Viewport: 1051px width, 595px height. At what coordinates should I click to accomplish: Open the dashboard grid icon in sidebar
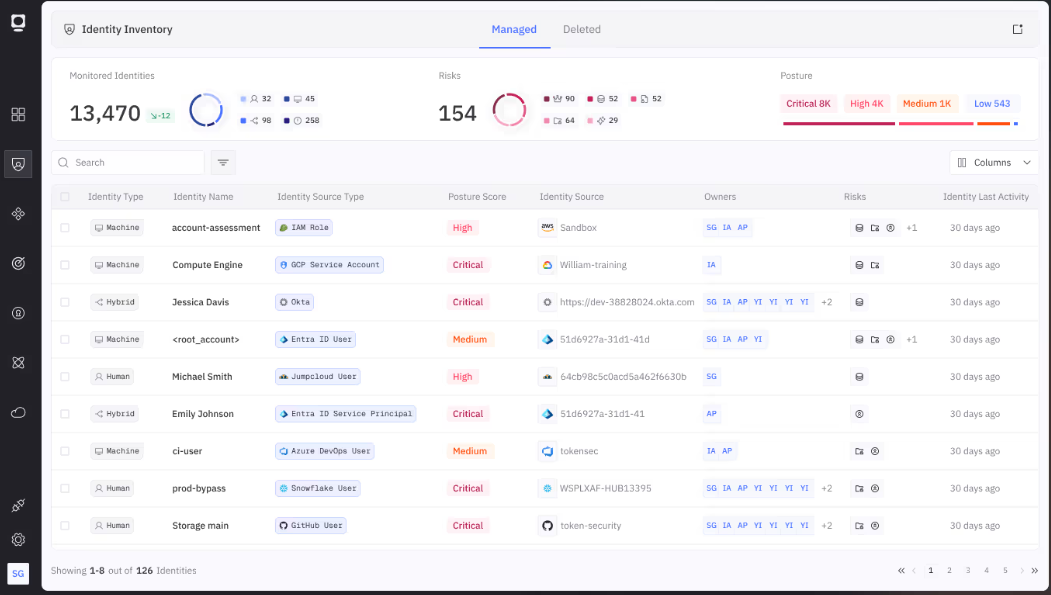click(x=18, y=115)
